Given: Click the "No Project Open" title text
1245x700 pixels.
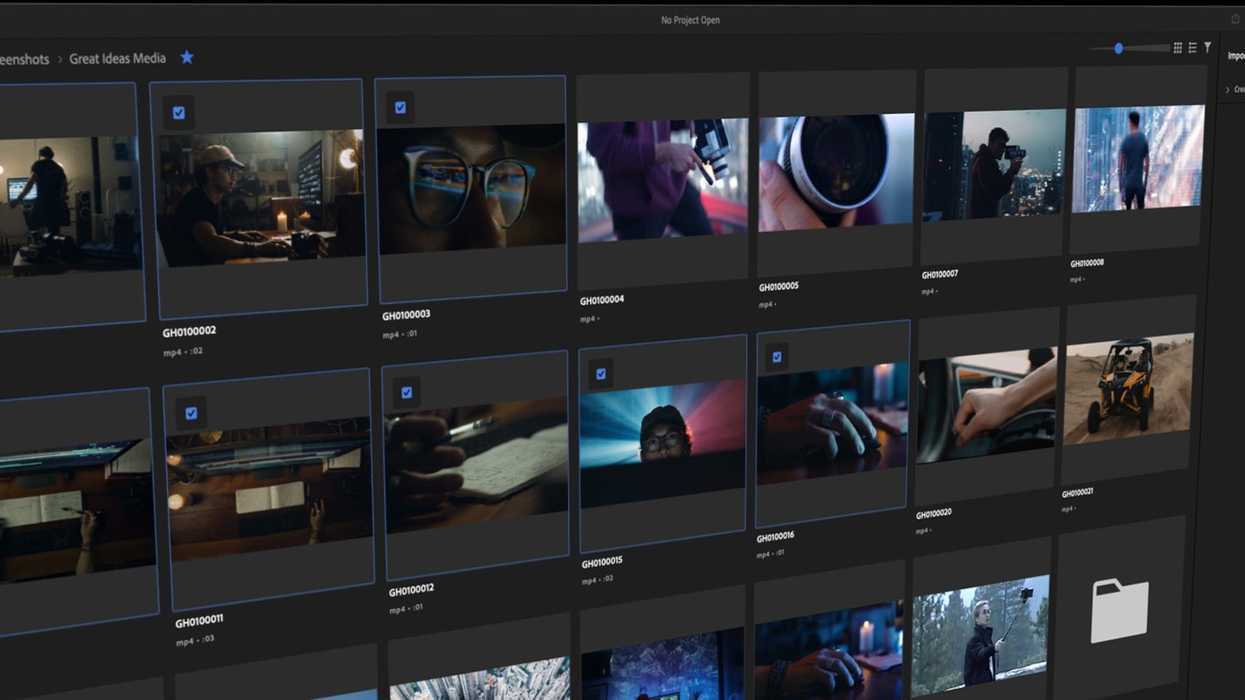Looking at the screenshot, I should click(x=690, y=20).
